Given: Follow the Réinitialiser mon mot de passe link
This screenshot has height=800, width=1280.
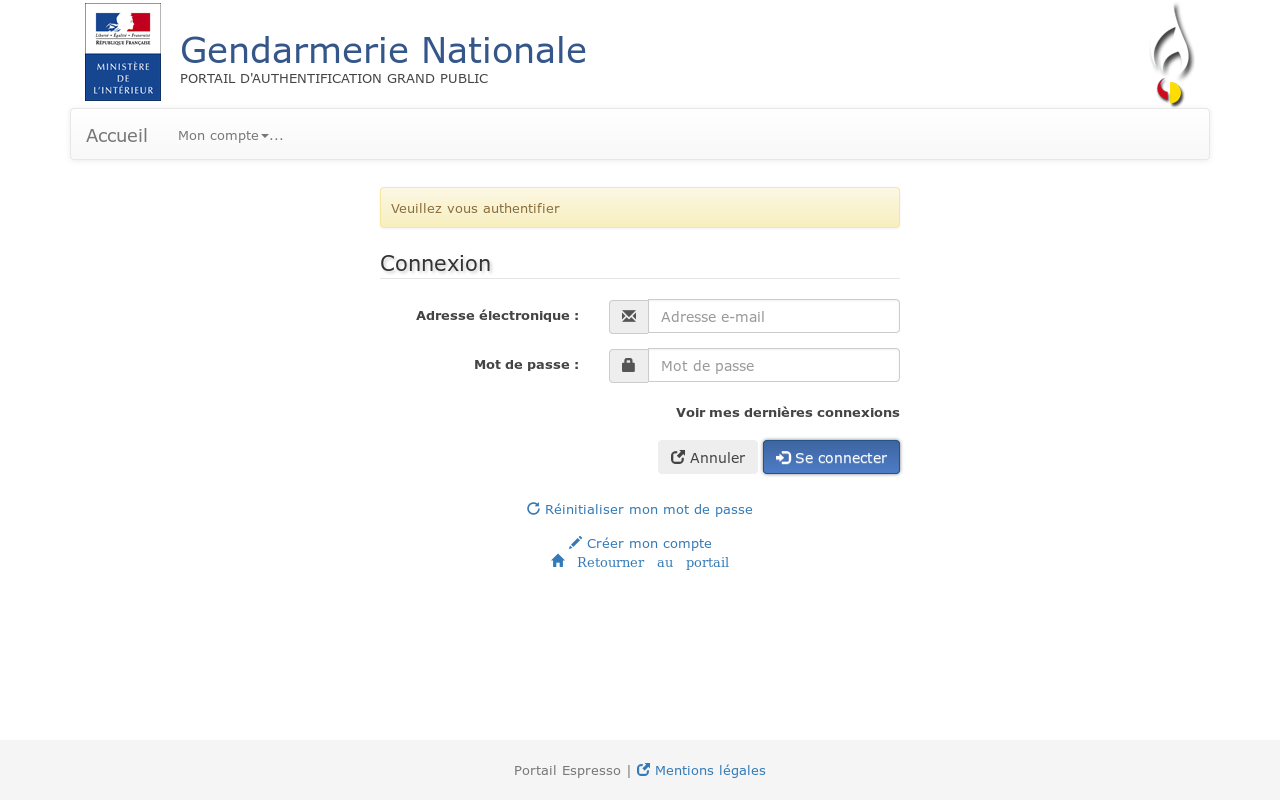Looking at the screenshot, I should (x=640, y=509).
